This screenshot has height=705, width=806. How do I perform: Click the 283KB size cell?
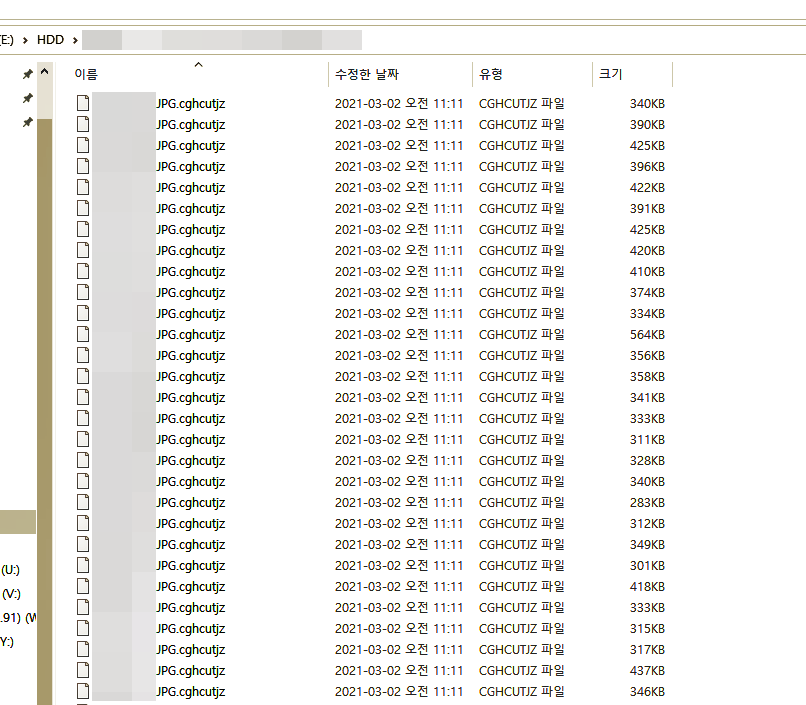pyautogui.click(x=647, y=503)
